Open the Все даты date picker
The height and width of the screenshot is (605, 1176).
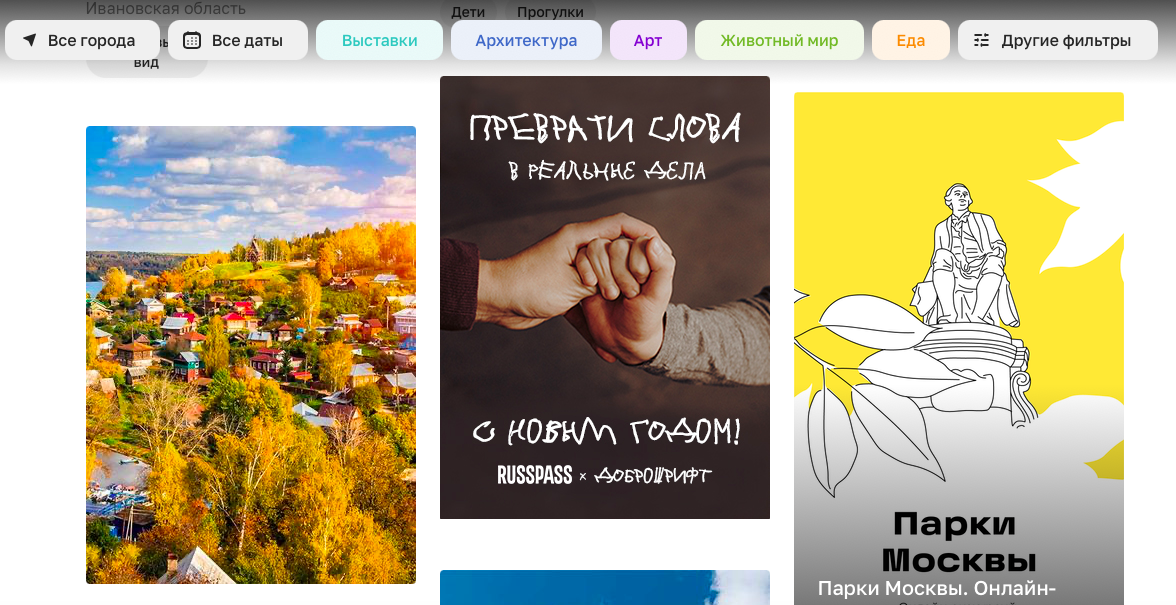click(x=238, y=40)
